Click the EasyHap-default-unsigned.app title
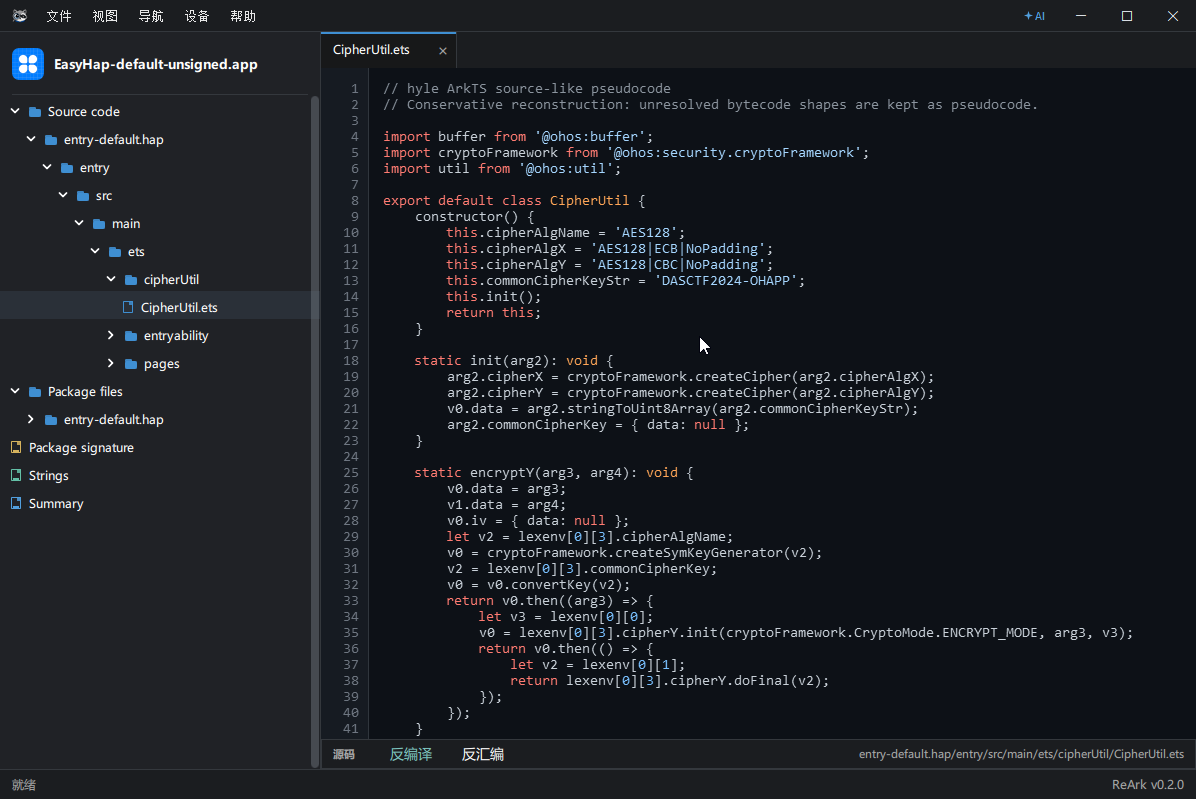Screen dimensions: 1196x799 [156, 65]
